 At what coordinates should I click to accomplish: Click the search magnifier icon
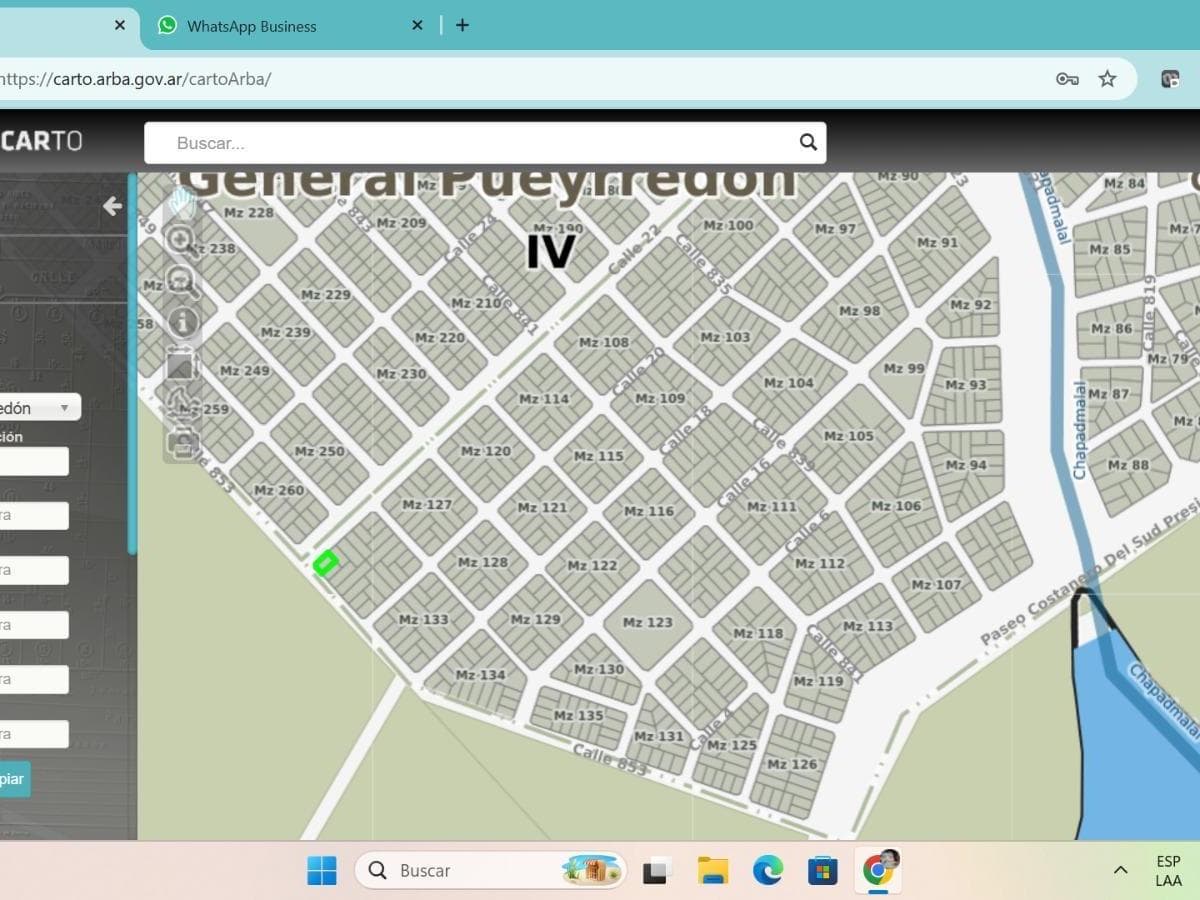(x=808, y=142)
